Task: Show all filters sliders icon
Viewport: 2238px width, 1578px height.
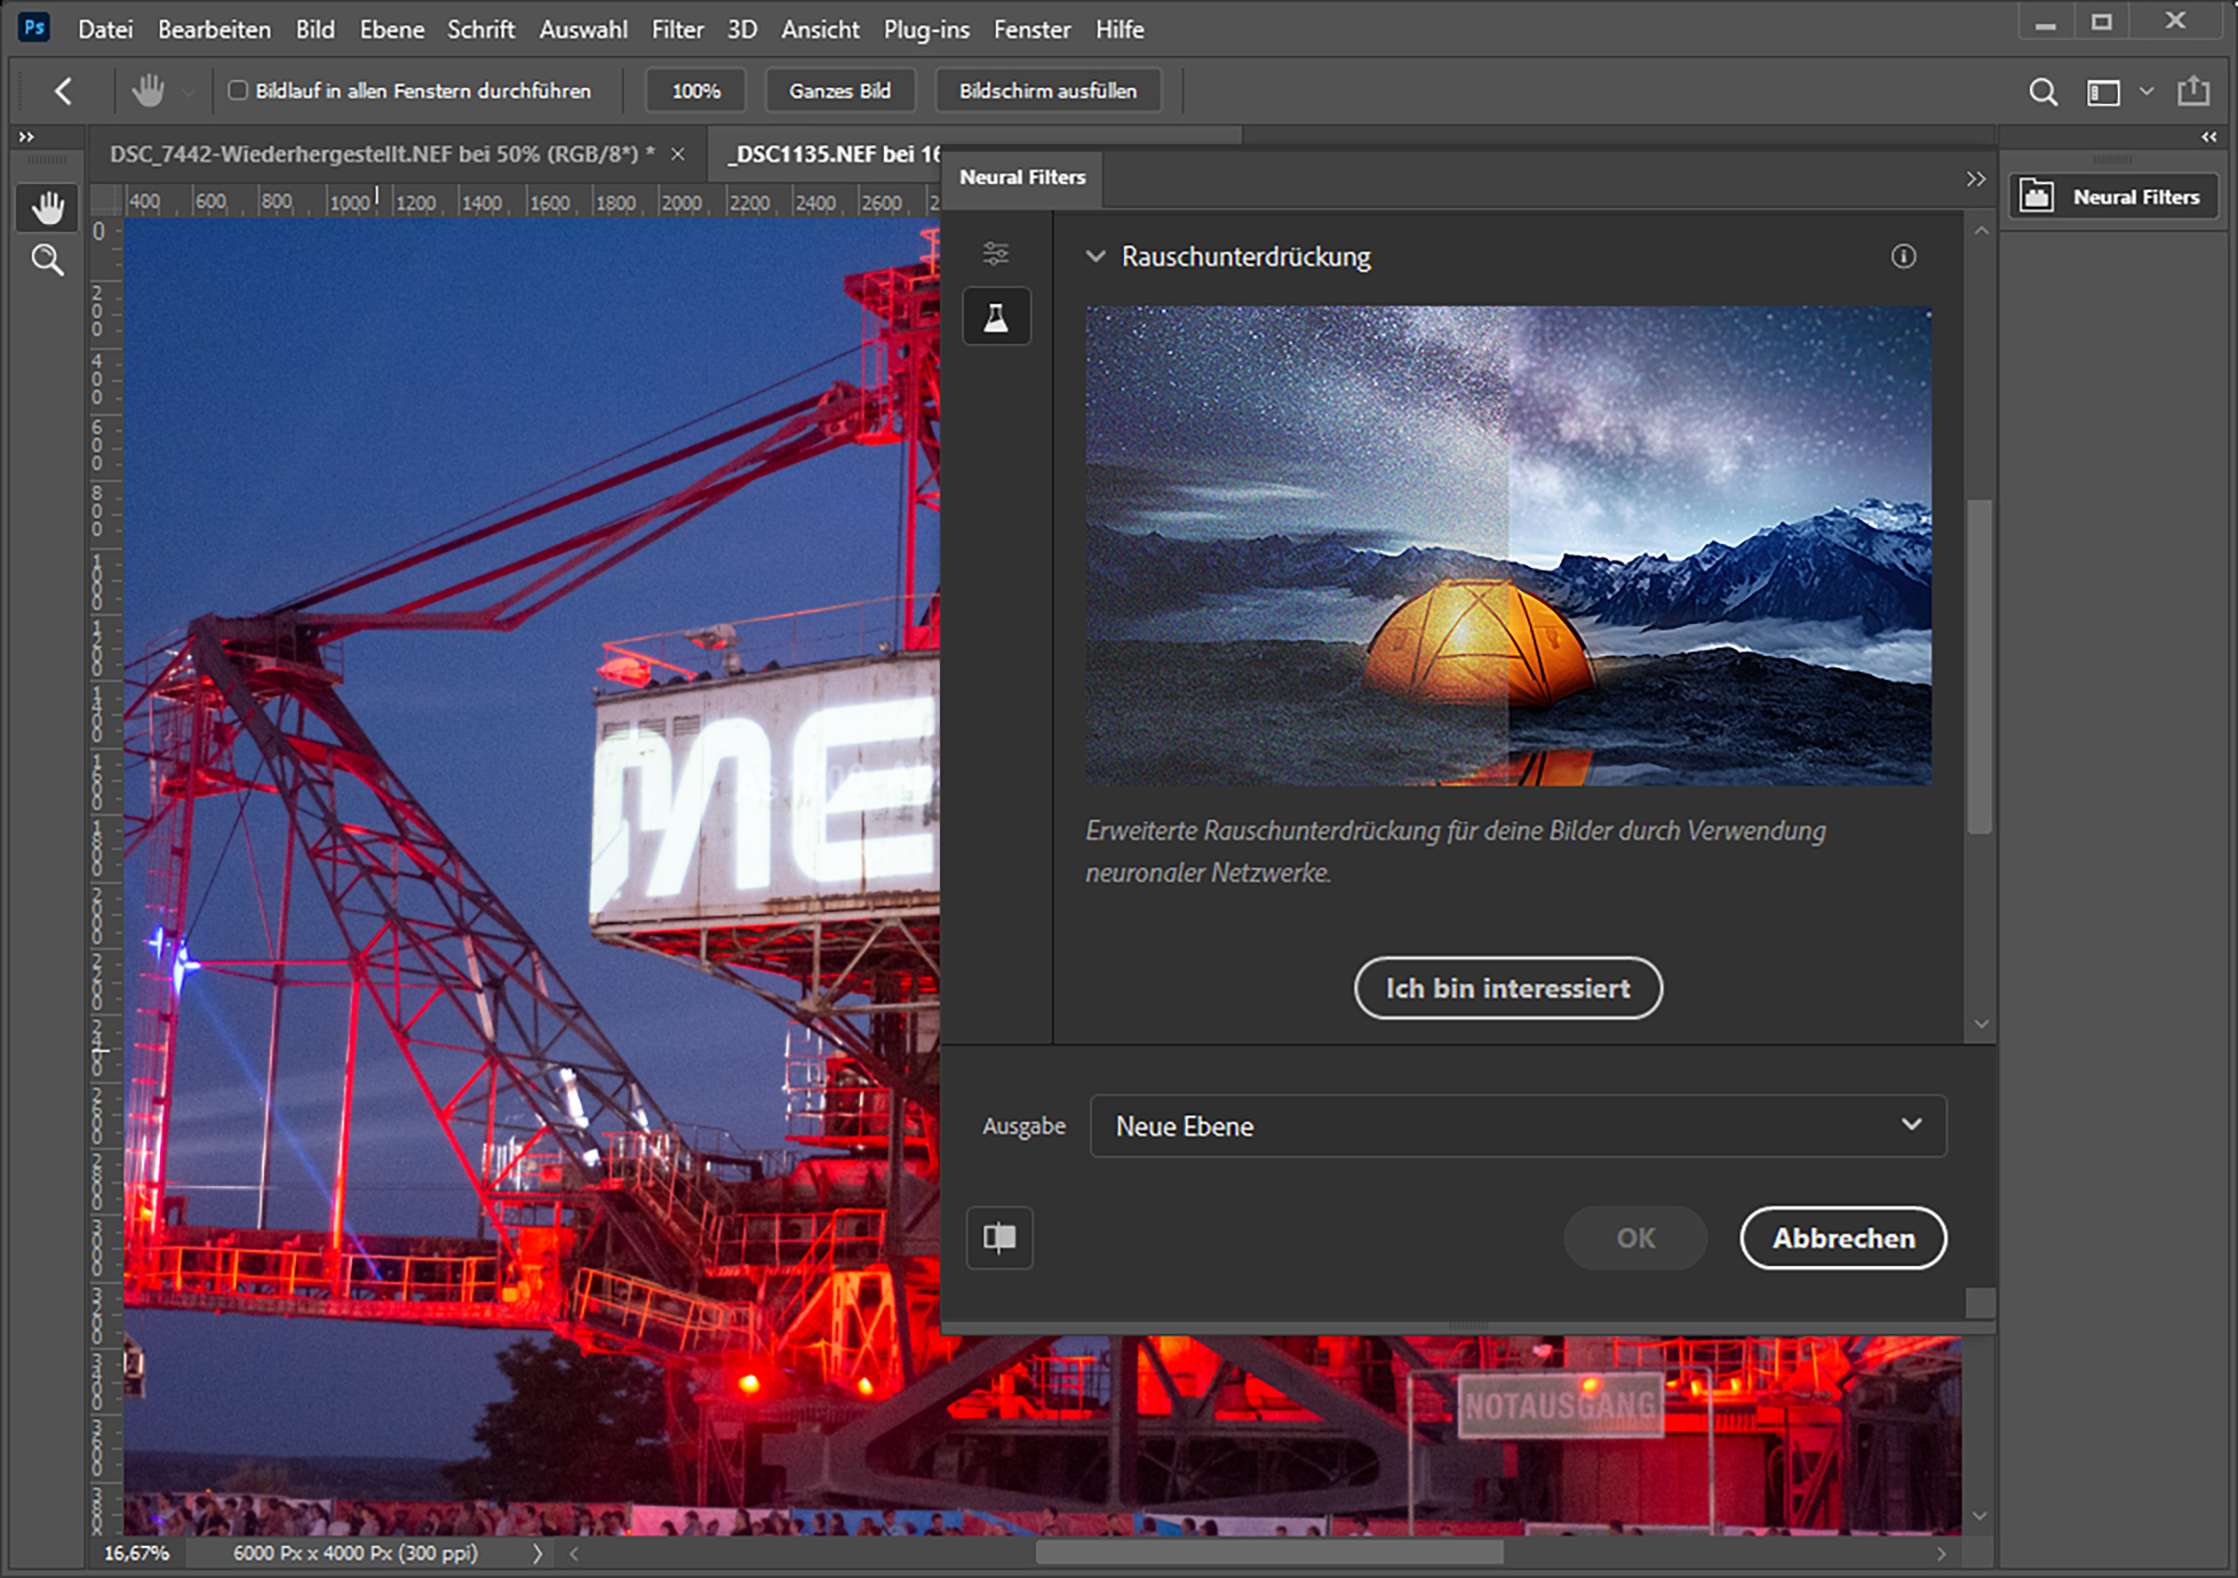Action: point(996,254)
